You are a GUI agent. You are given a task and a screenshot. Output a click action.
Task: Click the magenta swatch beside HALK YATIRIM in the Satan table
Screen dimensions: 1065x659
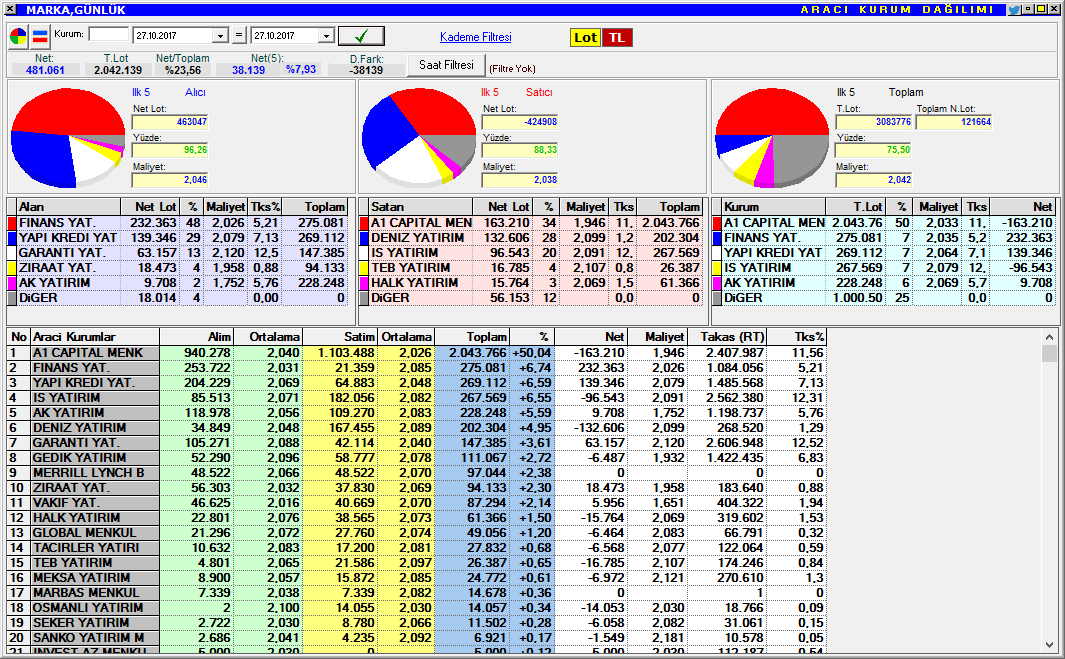point(363,283)
